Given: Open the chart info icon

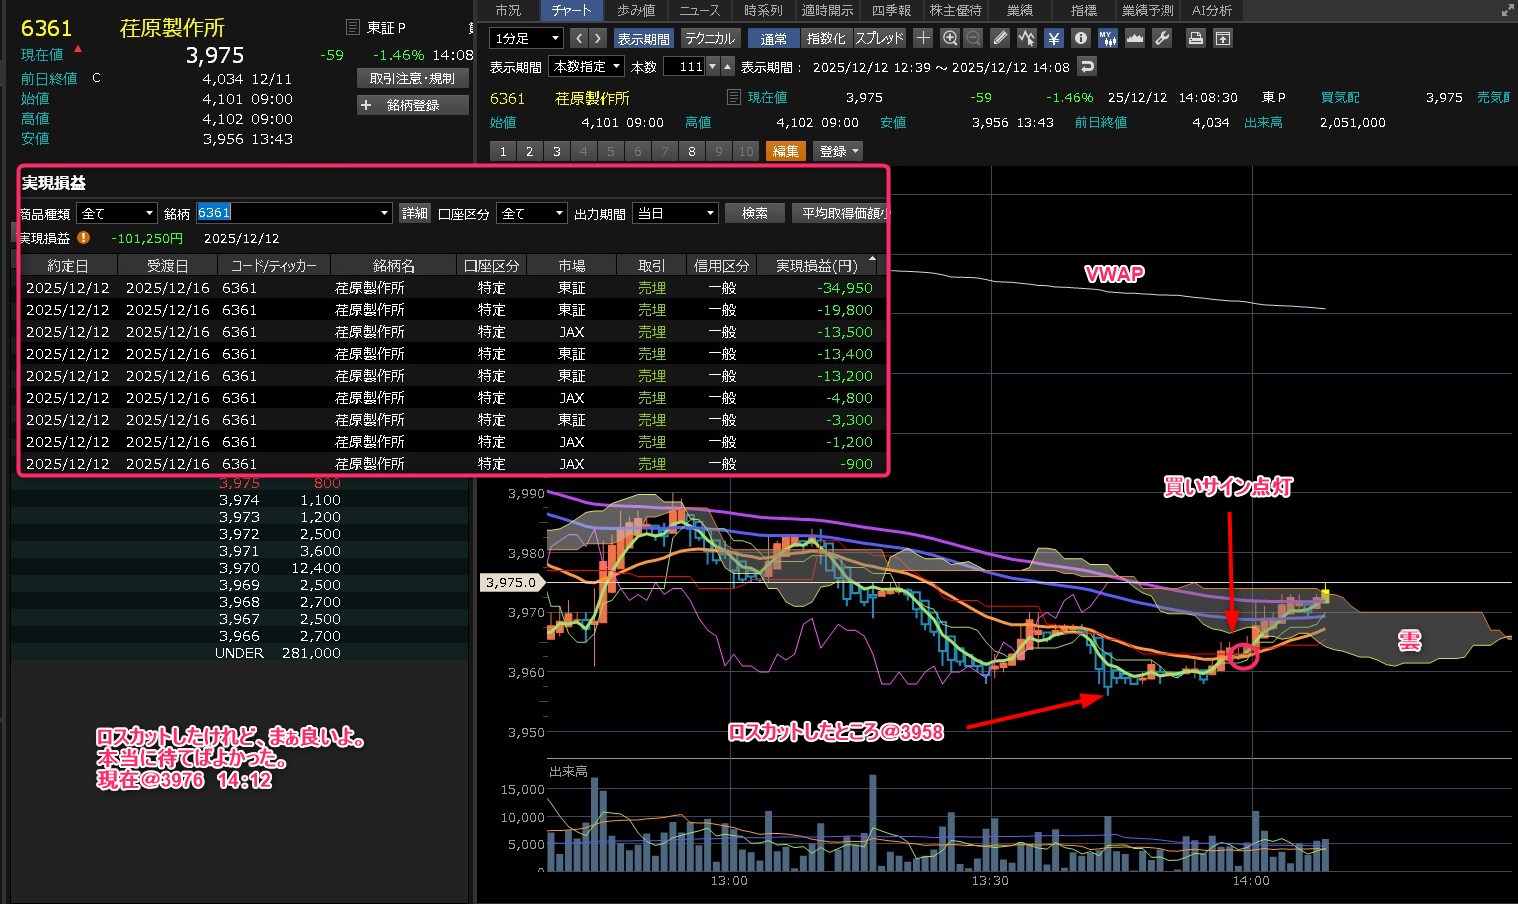Looking at the screenshot, I should coord(1081,38).
